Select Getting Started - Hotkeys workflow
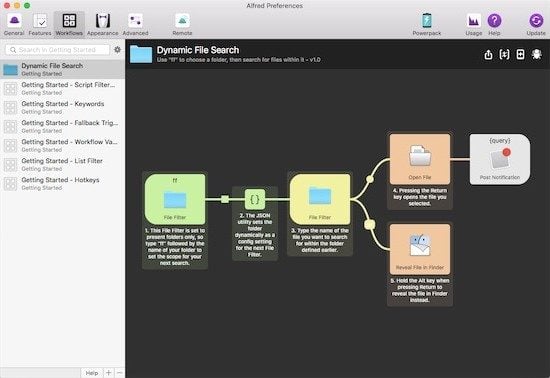The image size is (550, 378). tap(62, 183)
